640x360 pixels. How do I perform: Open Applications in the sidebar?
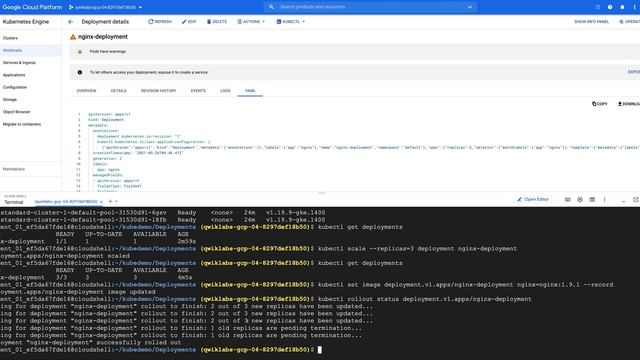[14, 75]
